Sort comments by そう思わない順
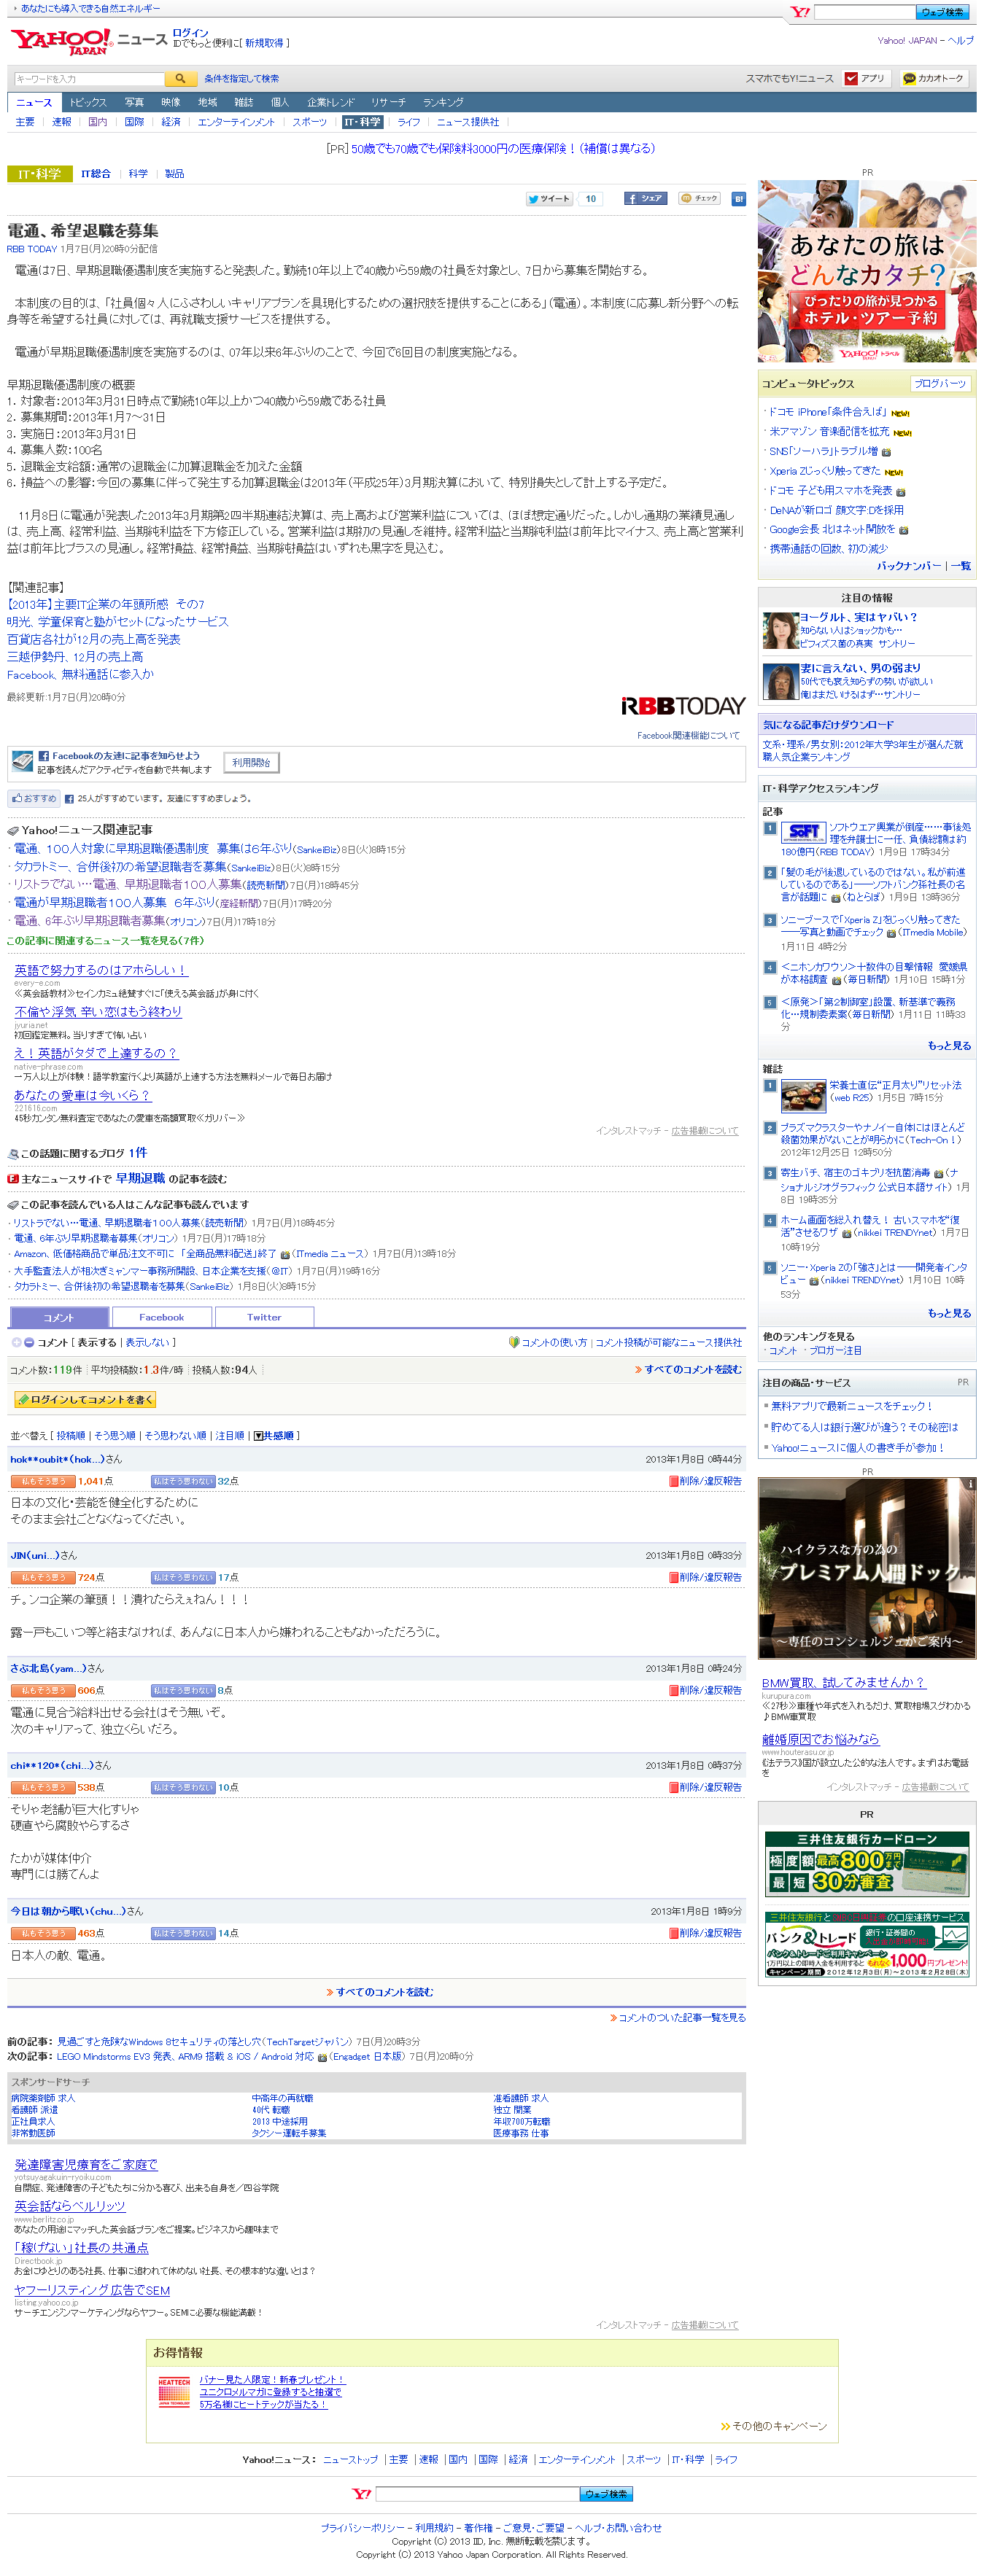The height and width of the screenshot is (2576, 984). 175,1435
